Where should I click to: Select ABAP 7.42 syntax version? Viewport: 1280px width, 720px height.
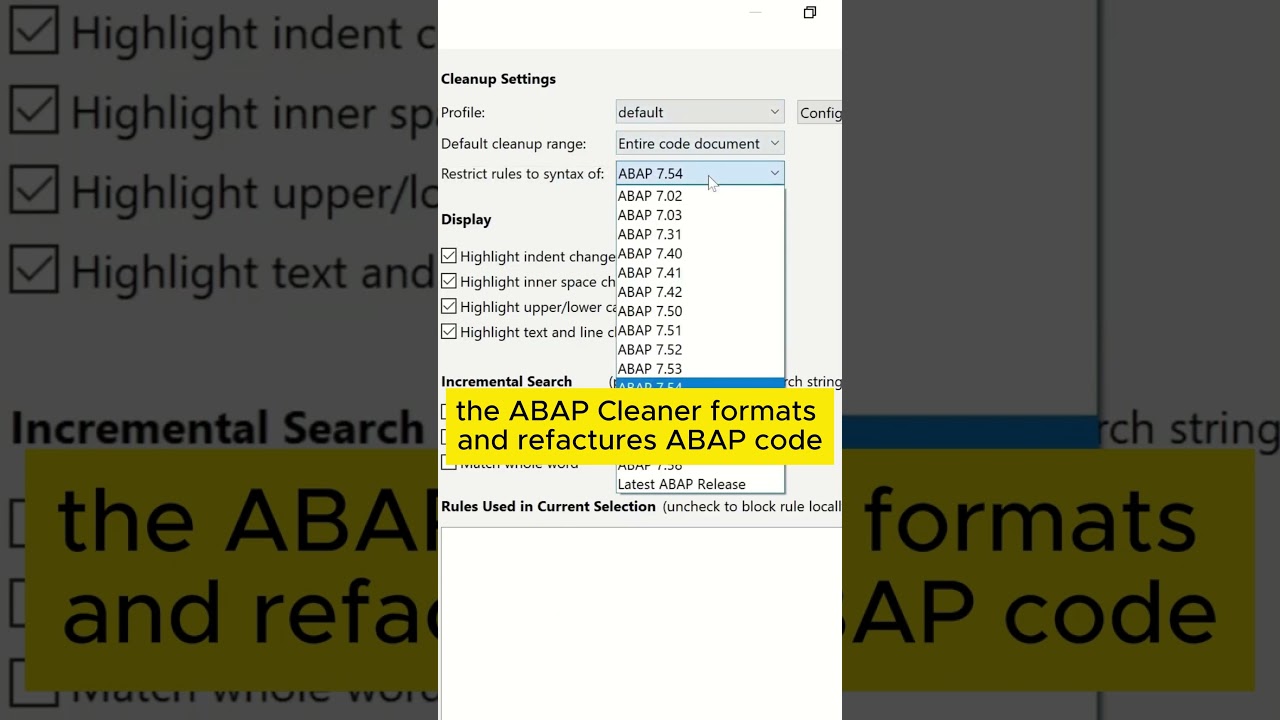click(650, 292)
